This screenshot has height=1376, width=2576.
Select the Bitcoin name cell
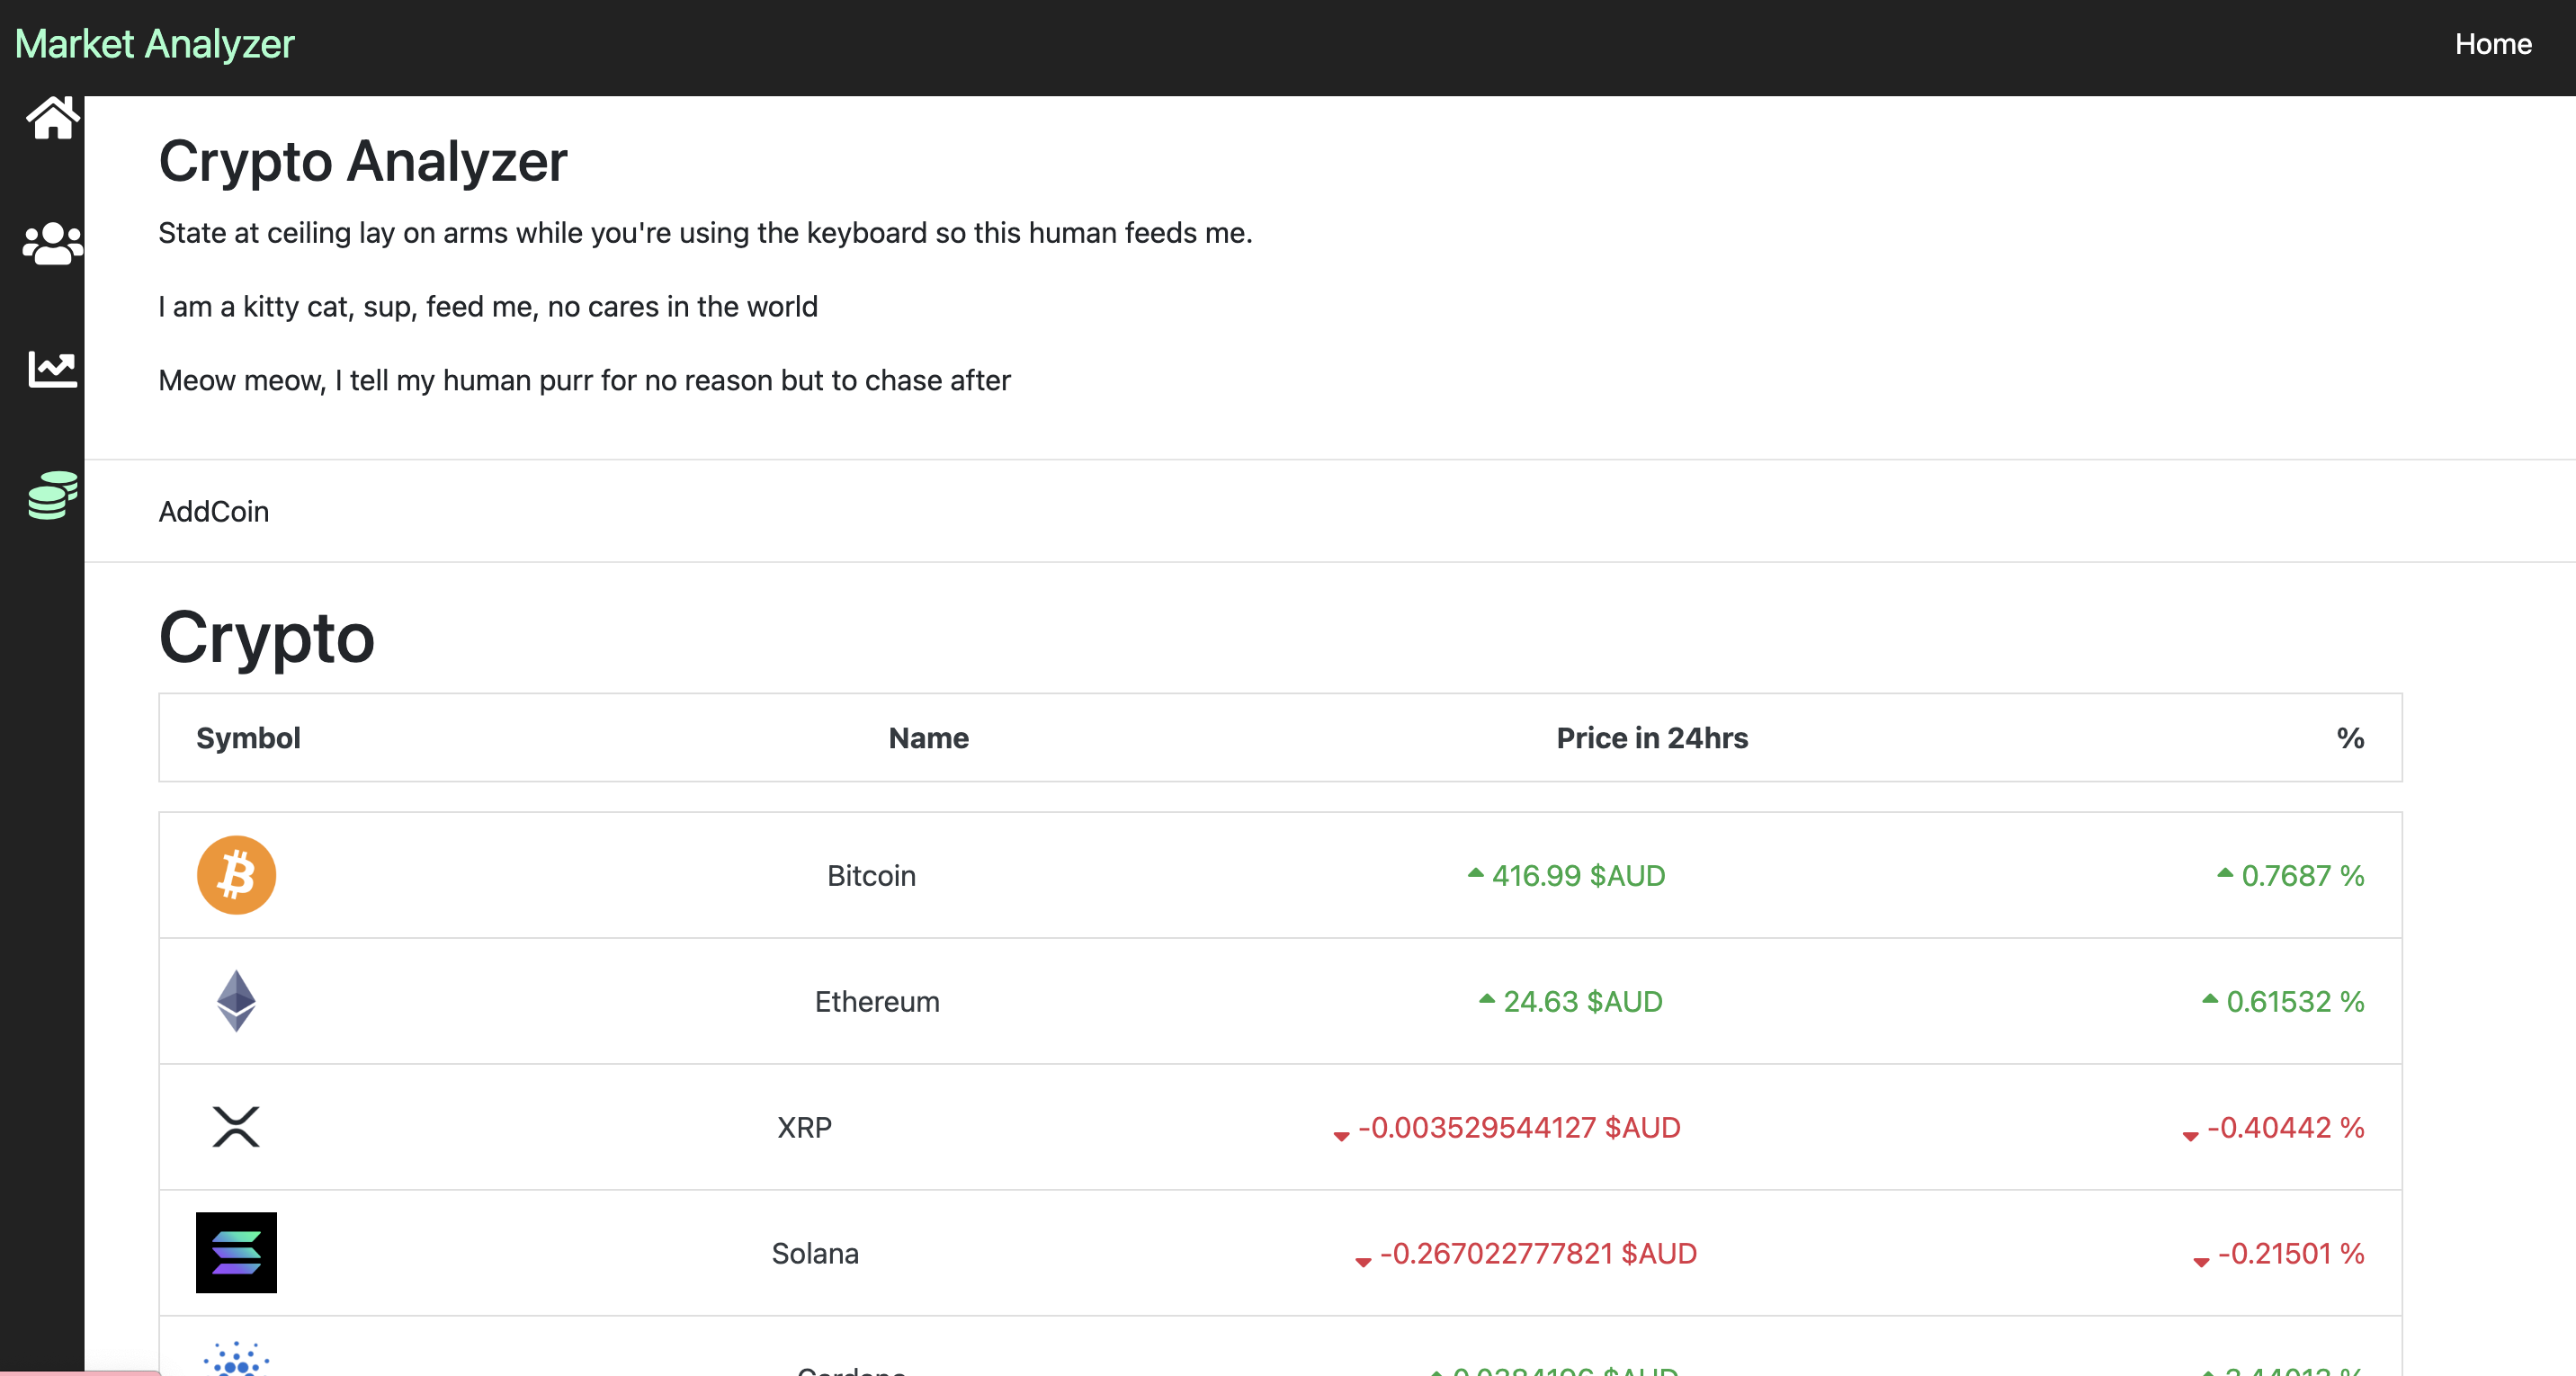[871, 876]
